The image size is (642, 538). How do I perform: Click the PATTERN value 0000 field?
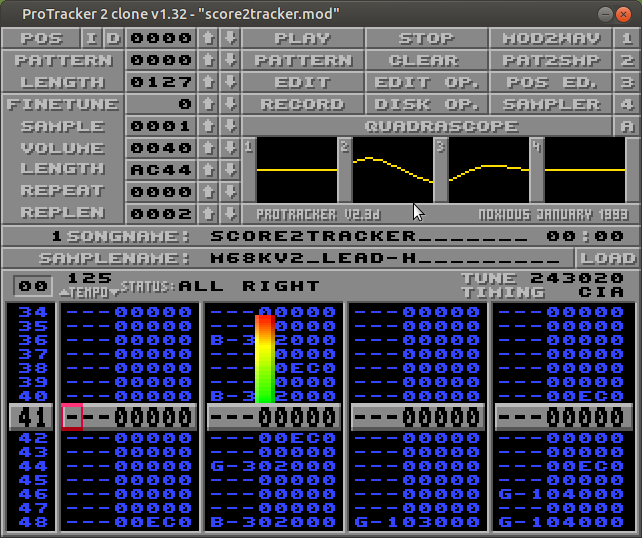pos(161,60)
